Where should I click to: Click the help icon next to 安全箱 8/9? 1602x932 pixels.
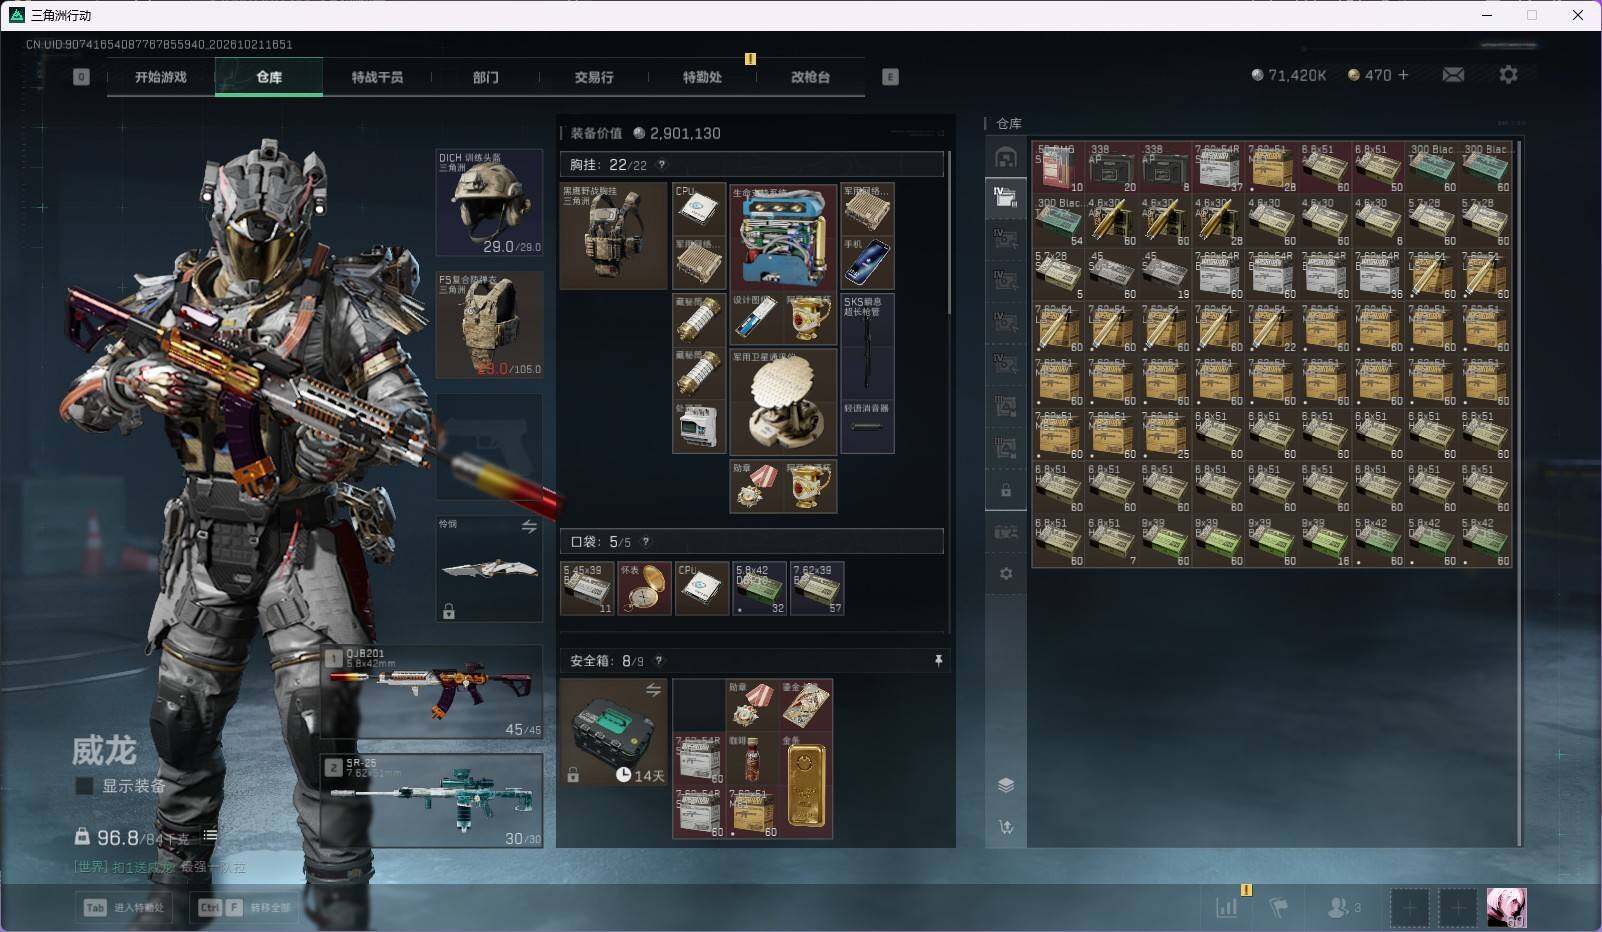point(658,661)
